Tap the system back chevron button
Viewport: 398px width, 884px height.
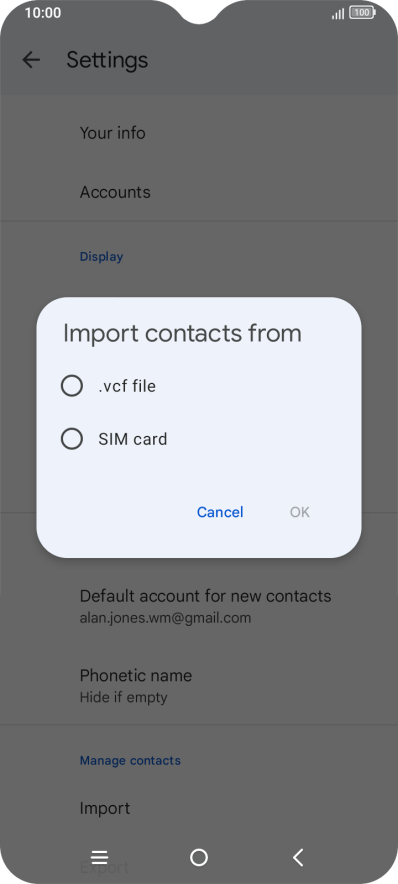tap(298, 858)
